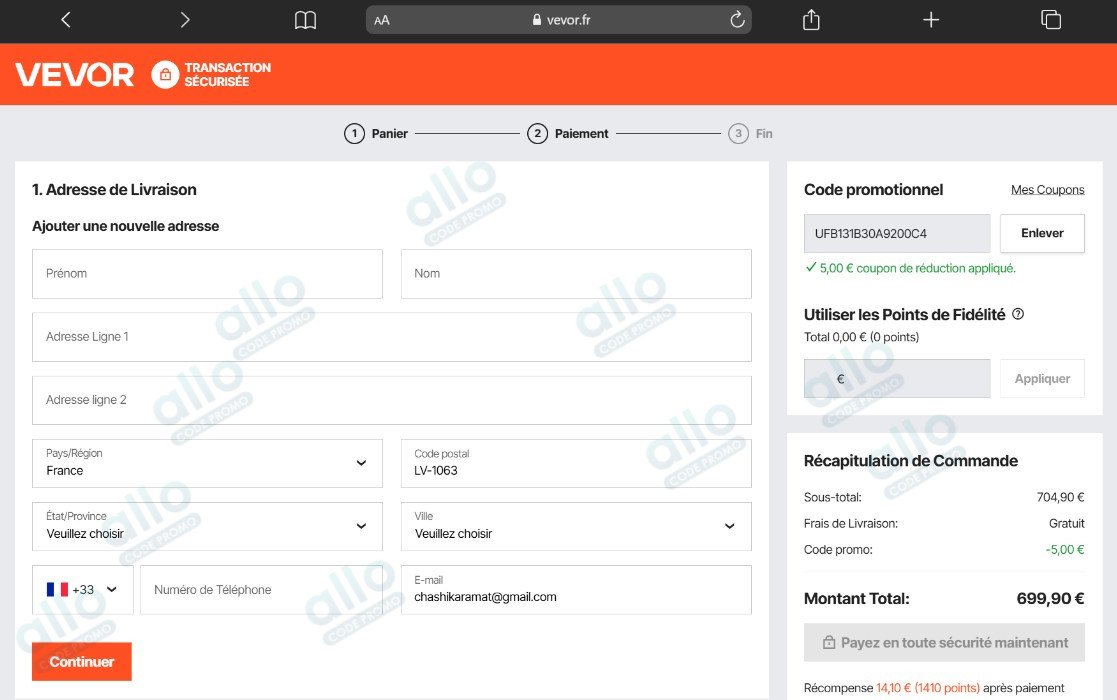Click the loyalty points help question-mark icon
This screenshot has height=700, width=1117.
coord(1018,314)
